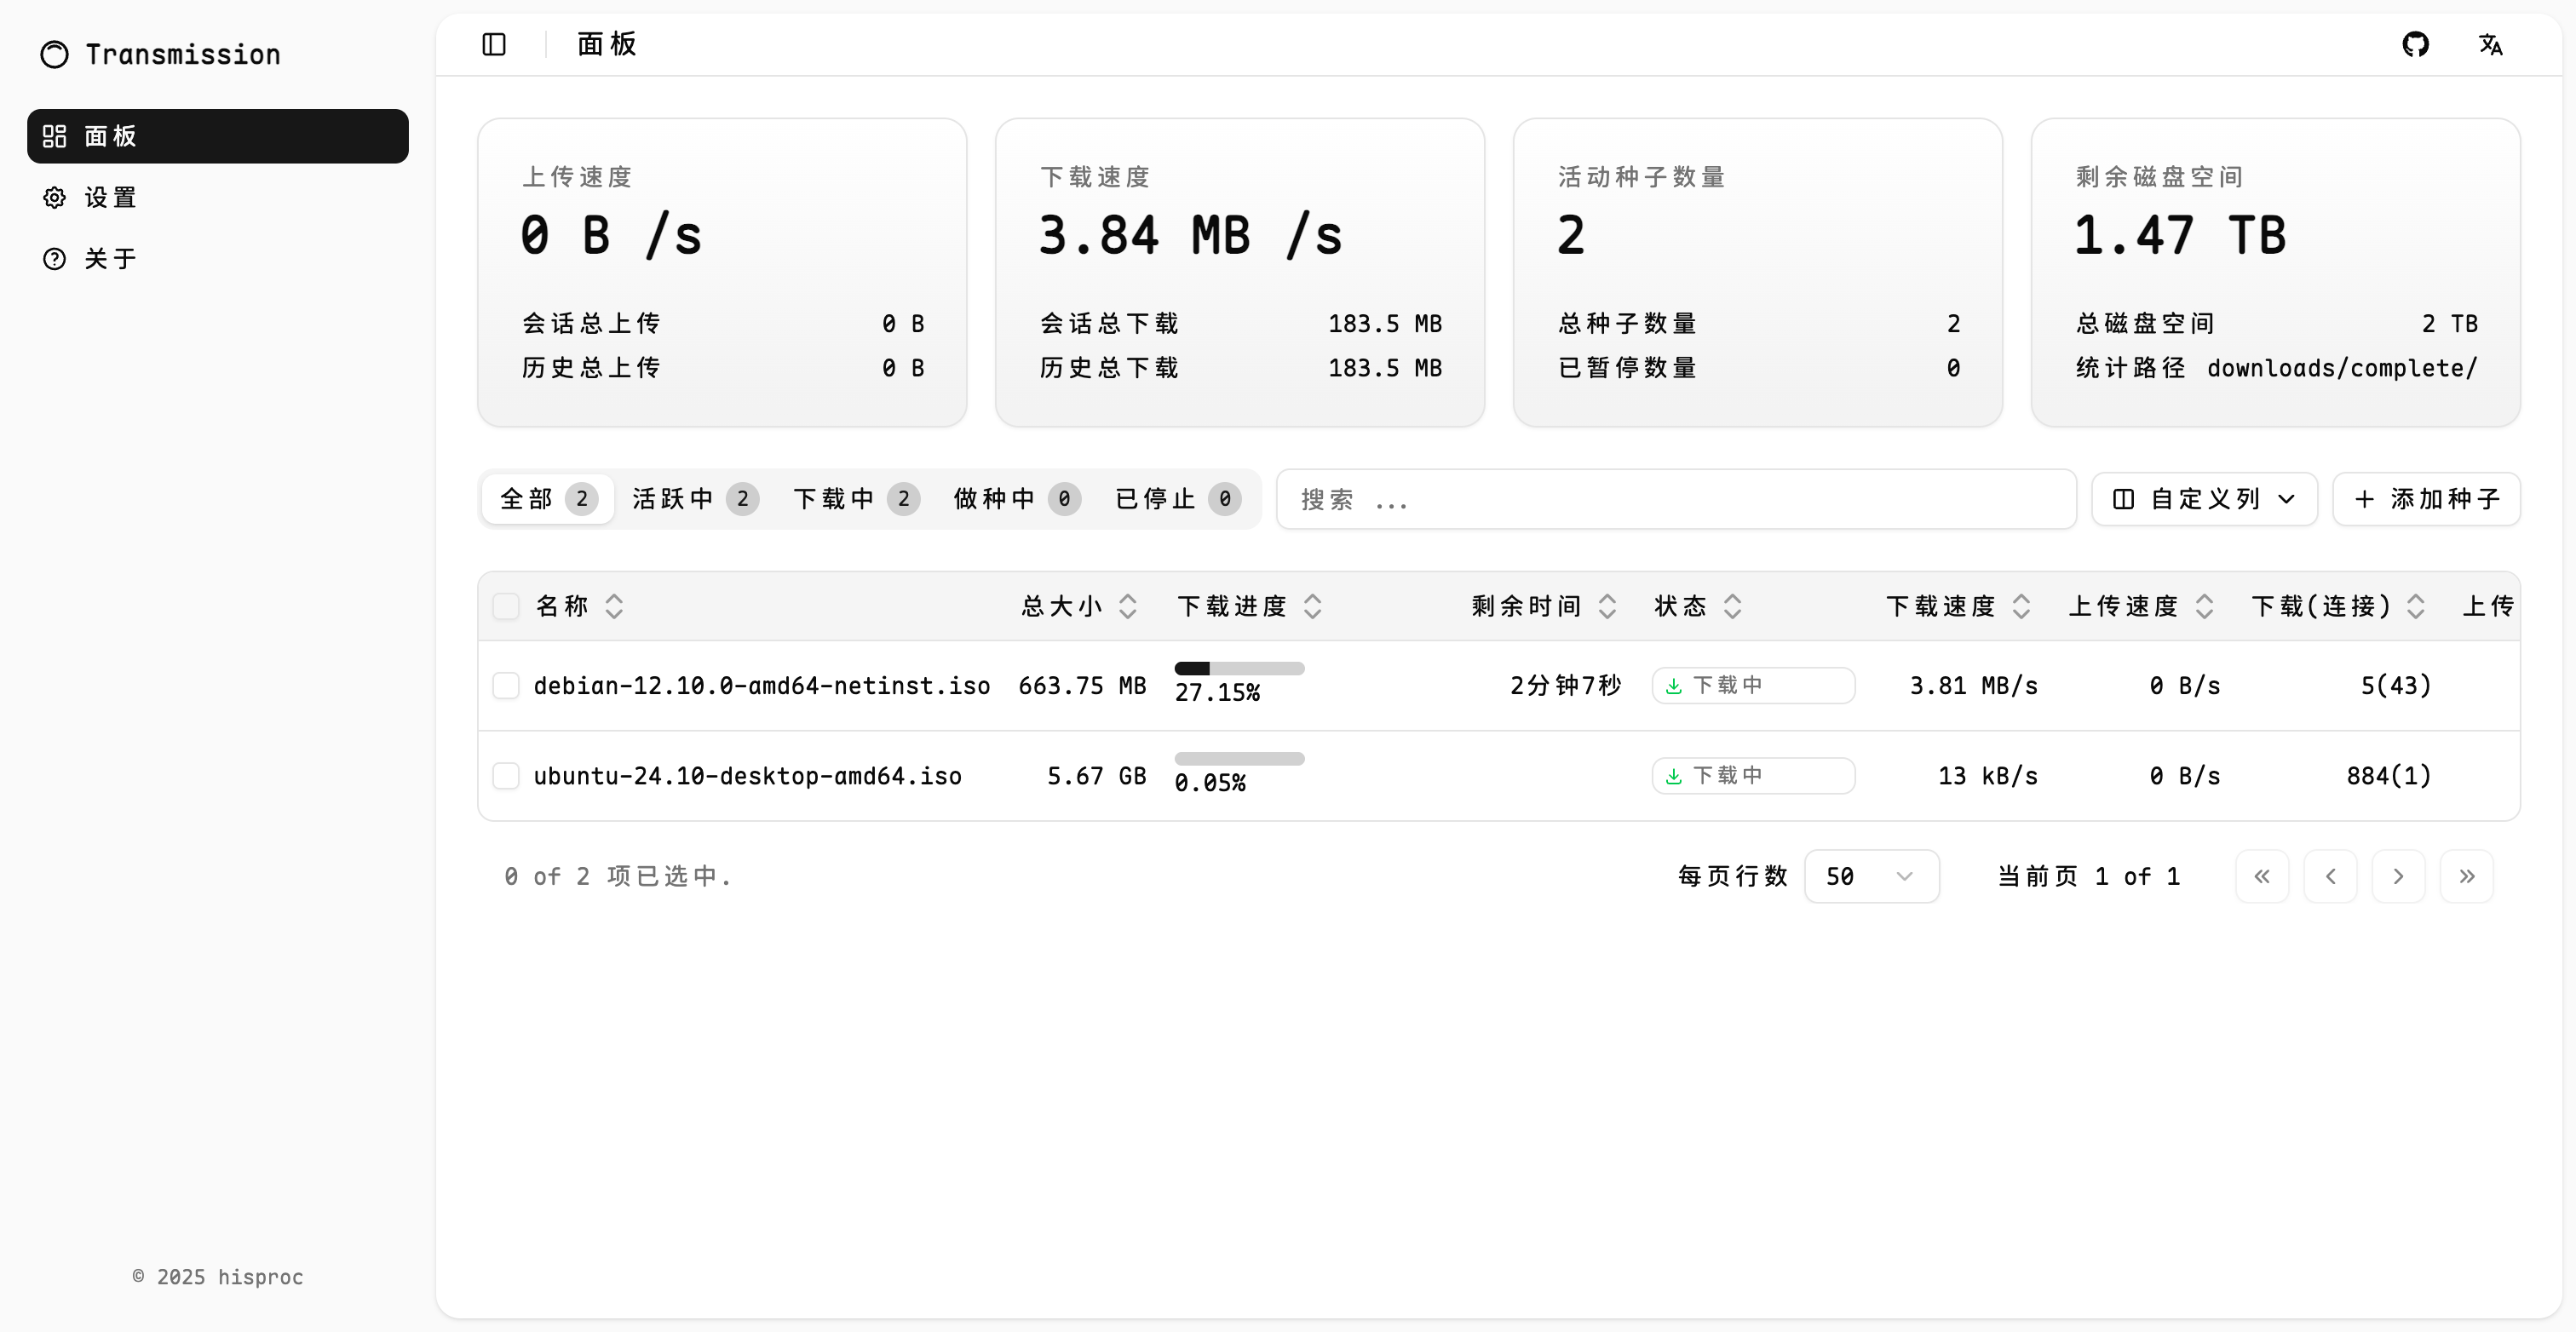The height and width of the screenshot is (1332, 2576).
Task: Open 面板 in the sidebar
Action: pos(218,136)
